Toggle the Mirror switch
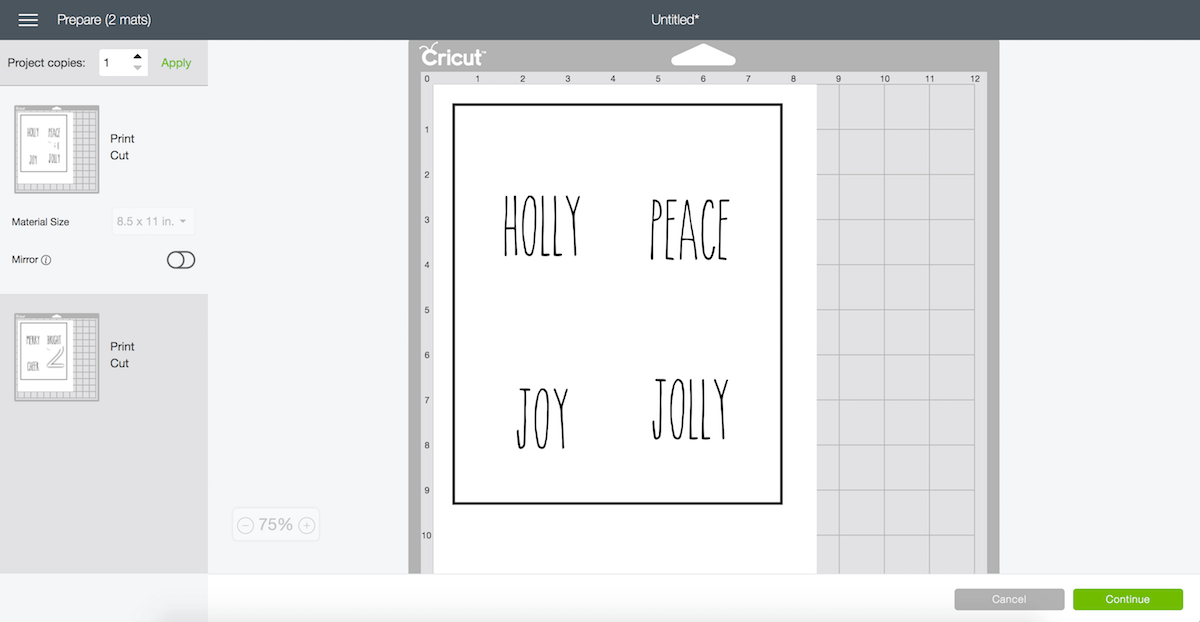The width and height of the screenshot is (1200, 622). 181,260
